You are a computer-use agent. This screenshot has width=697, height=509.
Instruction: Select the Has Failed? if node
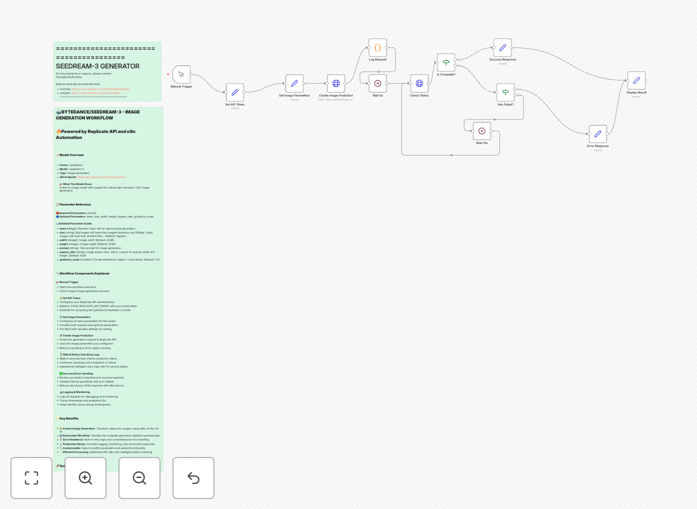[x=505, y=92]
